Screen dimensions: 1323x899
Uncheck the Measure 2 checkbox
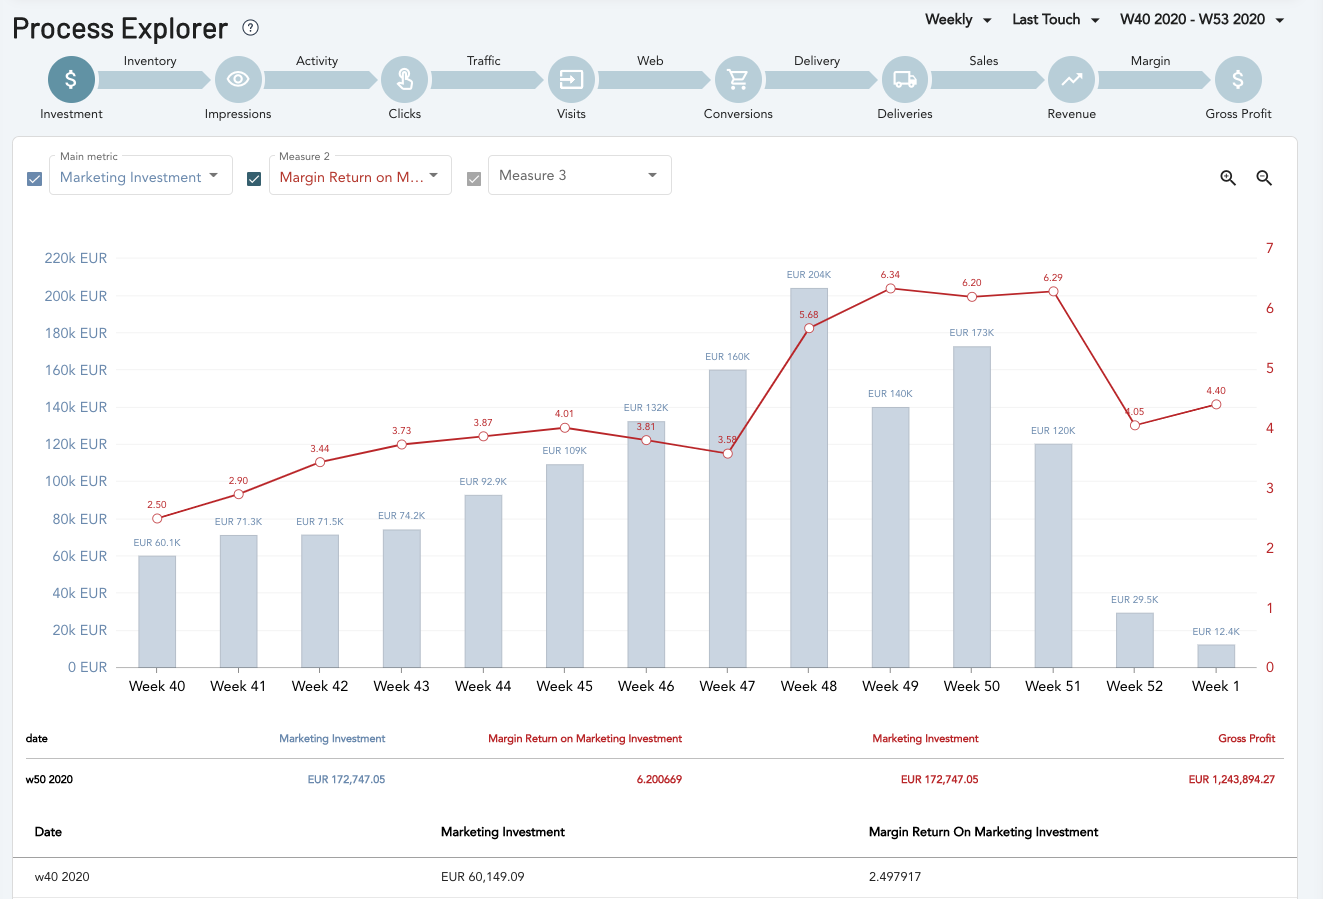254,179
